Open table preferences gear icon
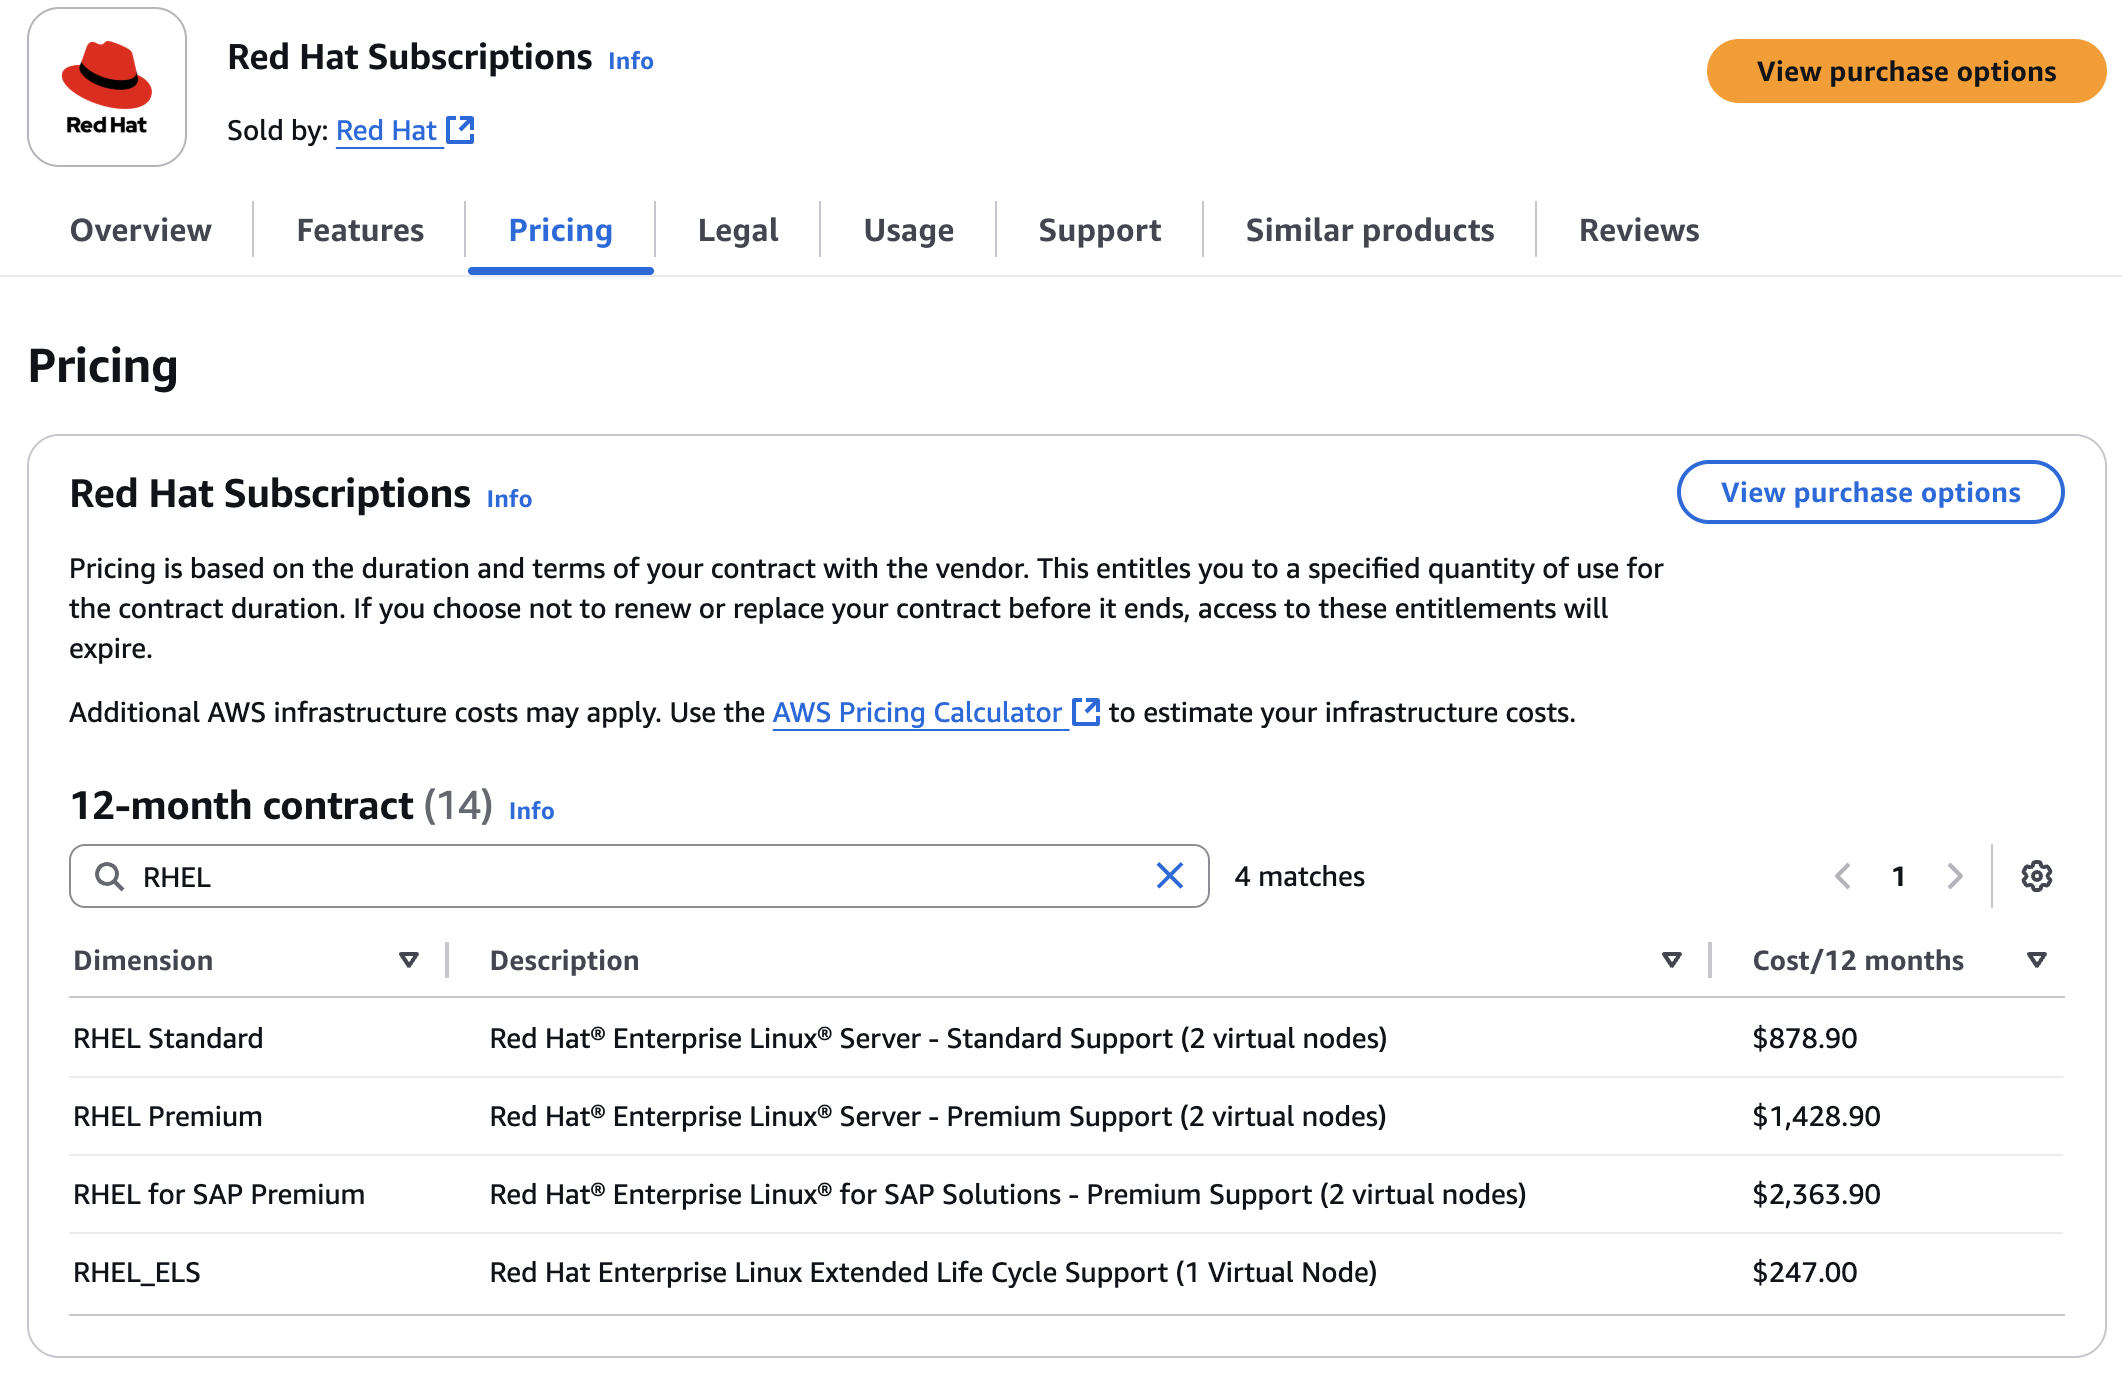The width and height of the screenshot is (2122, 1378). (x=2036, y=876)
